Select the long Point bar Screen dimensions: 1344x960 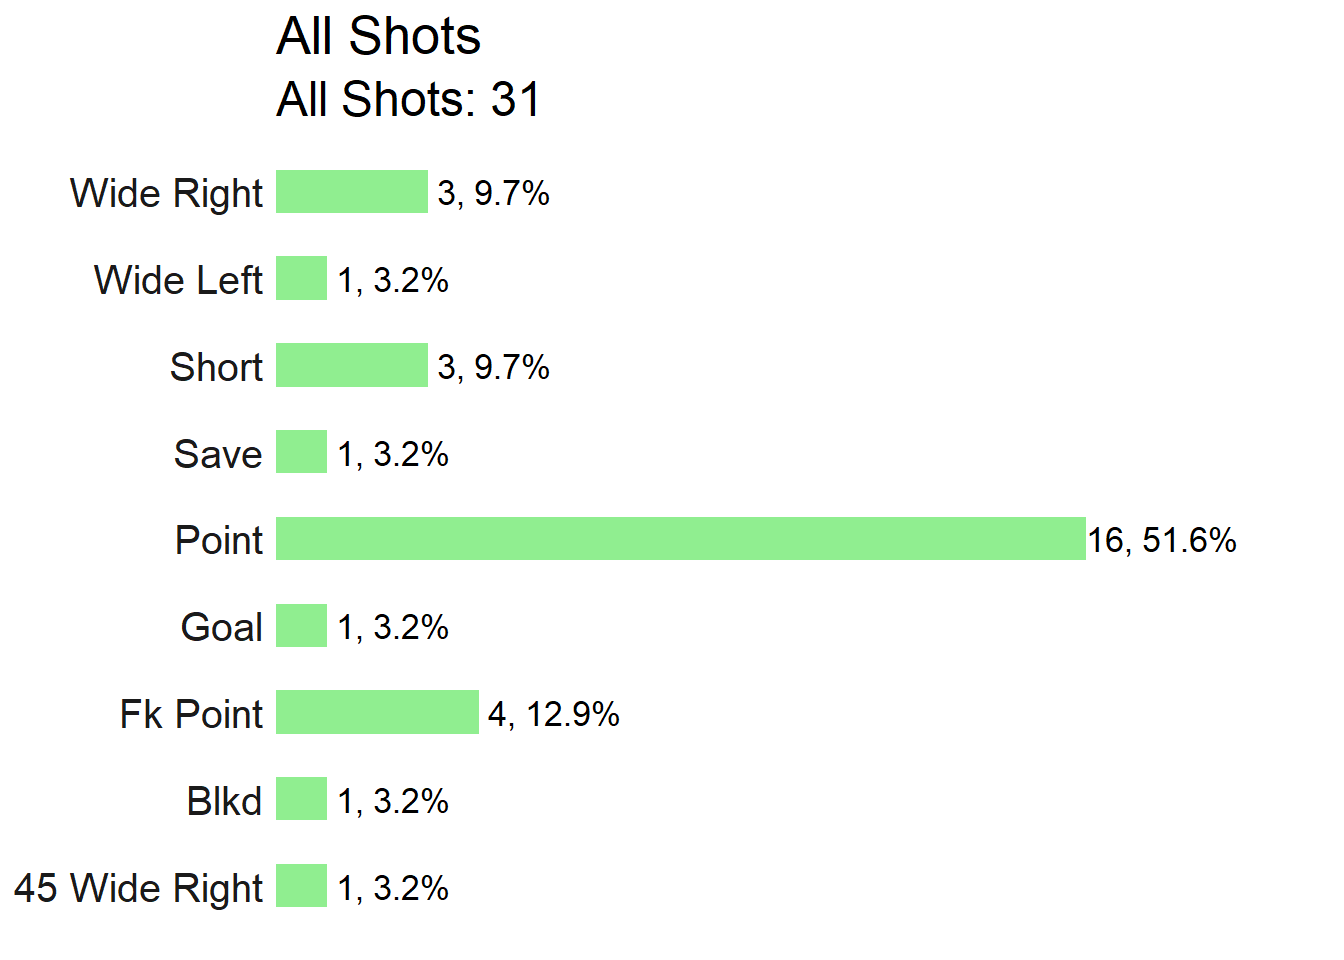pos(681,539)
